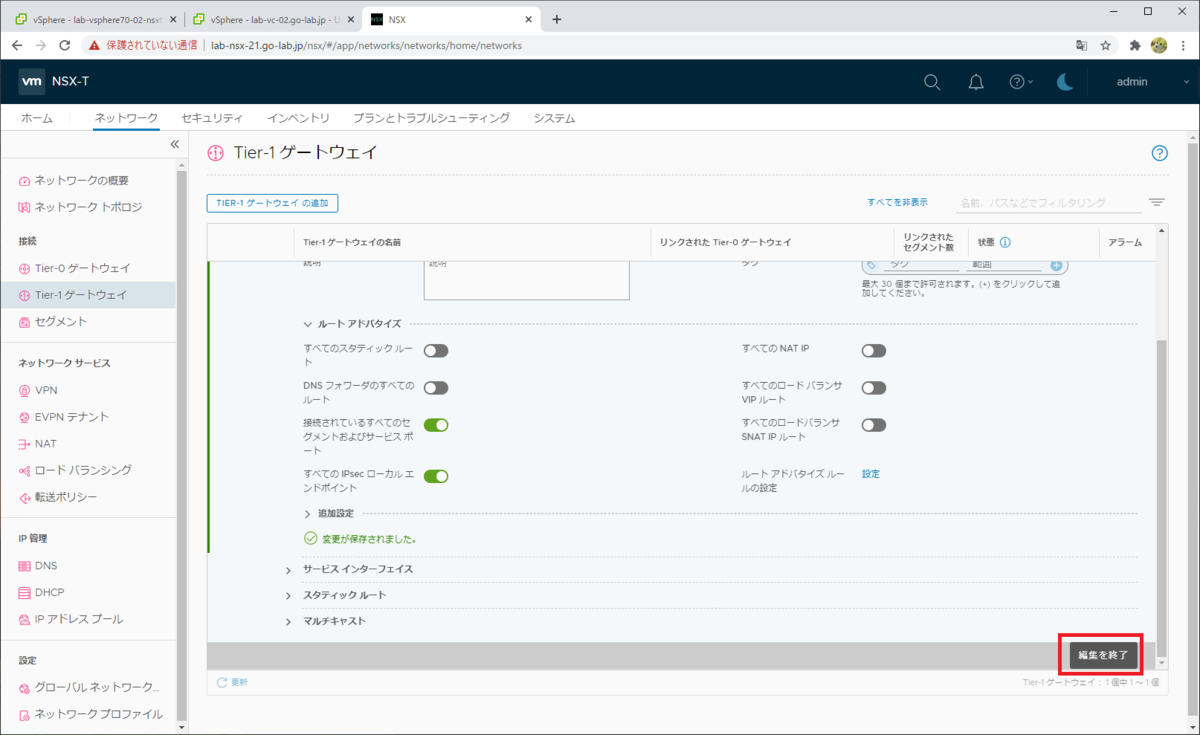Screen dimensions: 1200x735
Task: Click the page vertical scrollbar
Action: [1193, 430]
